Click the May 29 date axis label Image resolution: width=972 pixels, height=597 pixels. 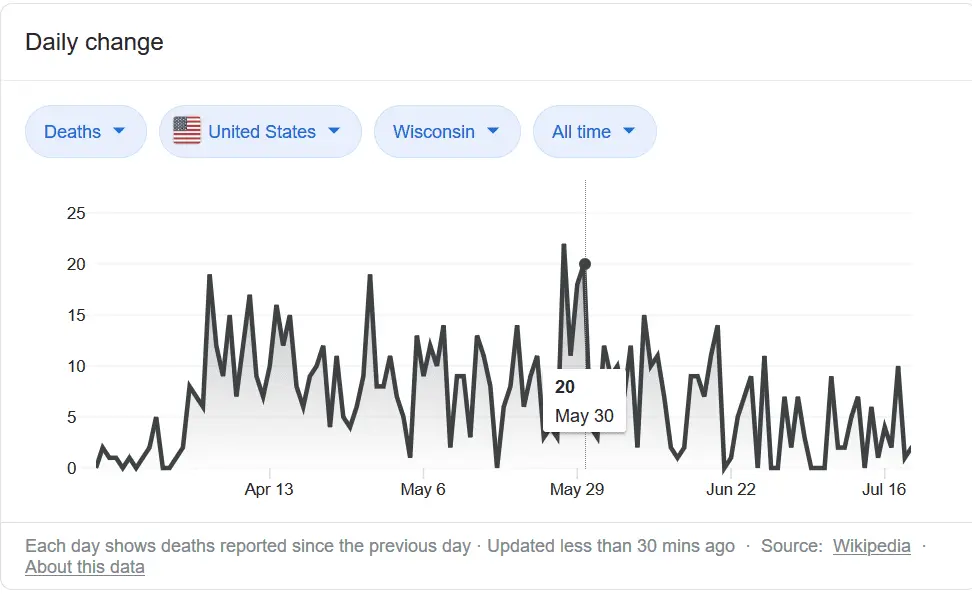coord(578,489)
